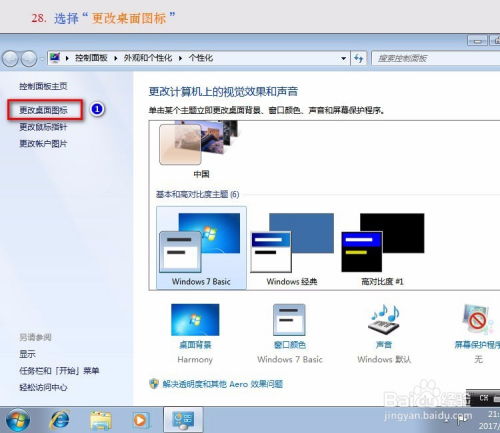Click the Back navigation arrow button
The height and width of the screenshot is (433, 500).
click(10, 59)
